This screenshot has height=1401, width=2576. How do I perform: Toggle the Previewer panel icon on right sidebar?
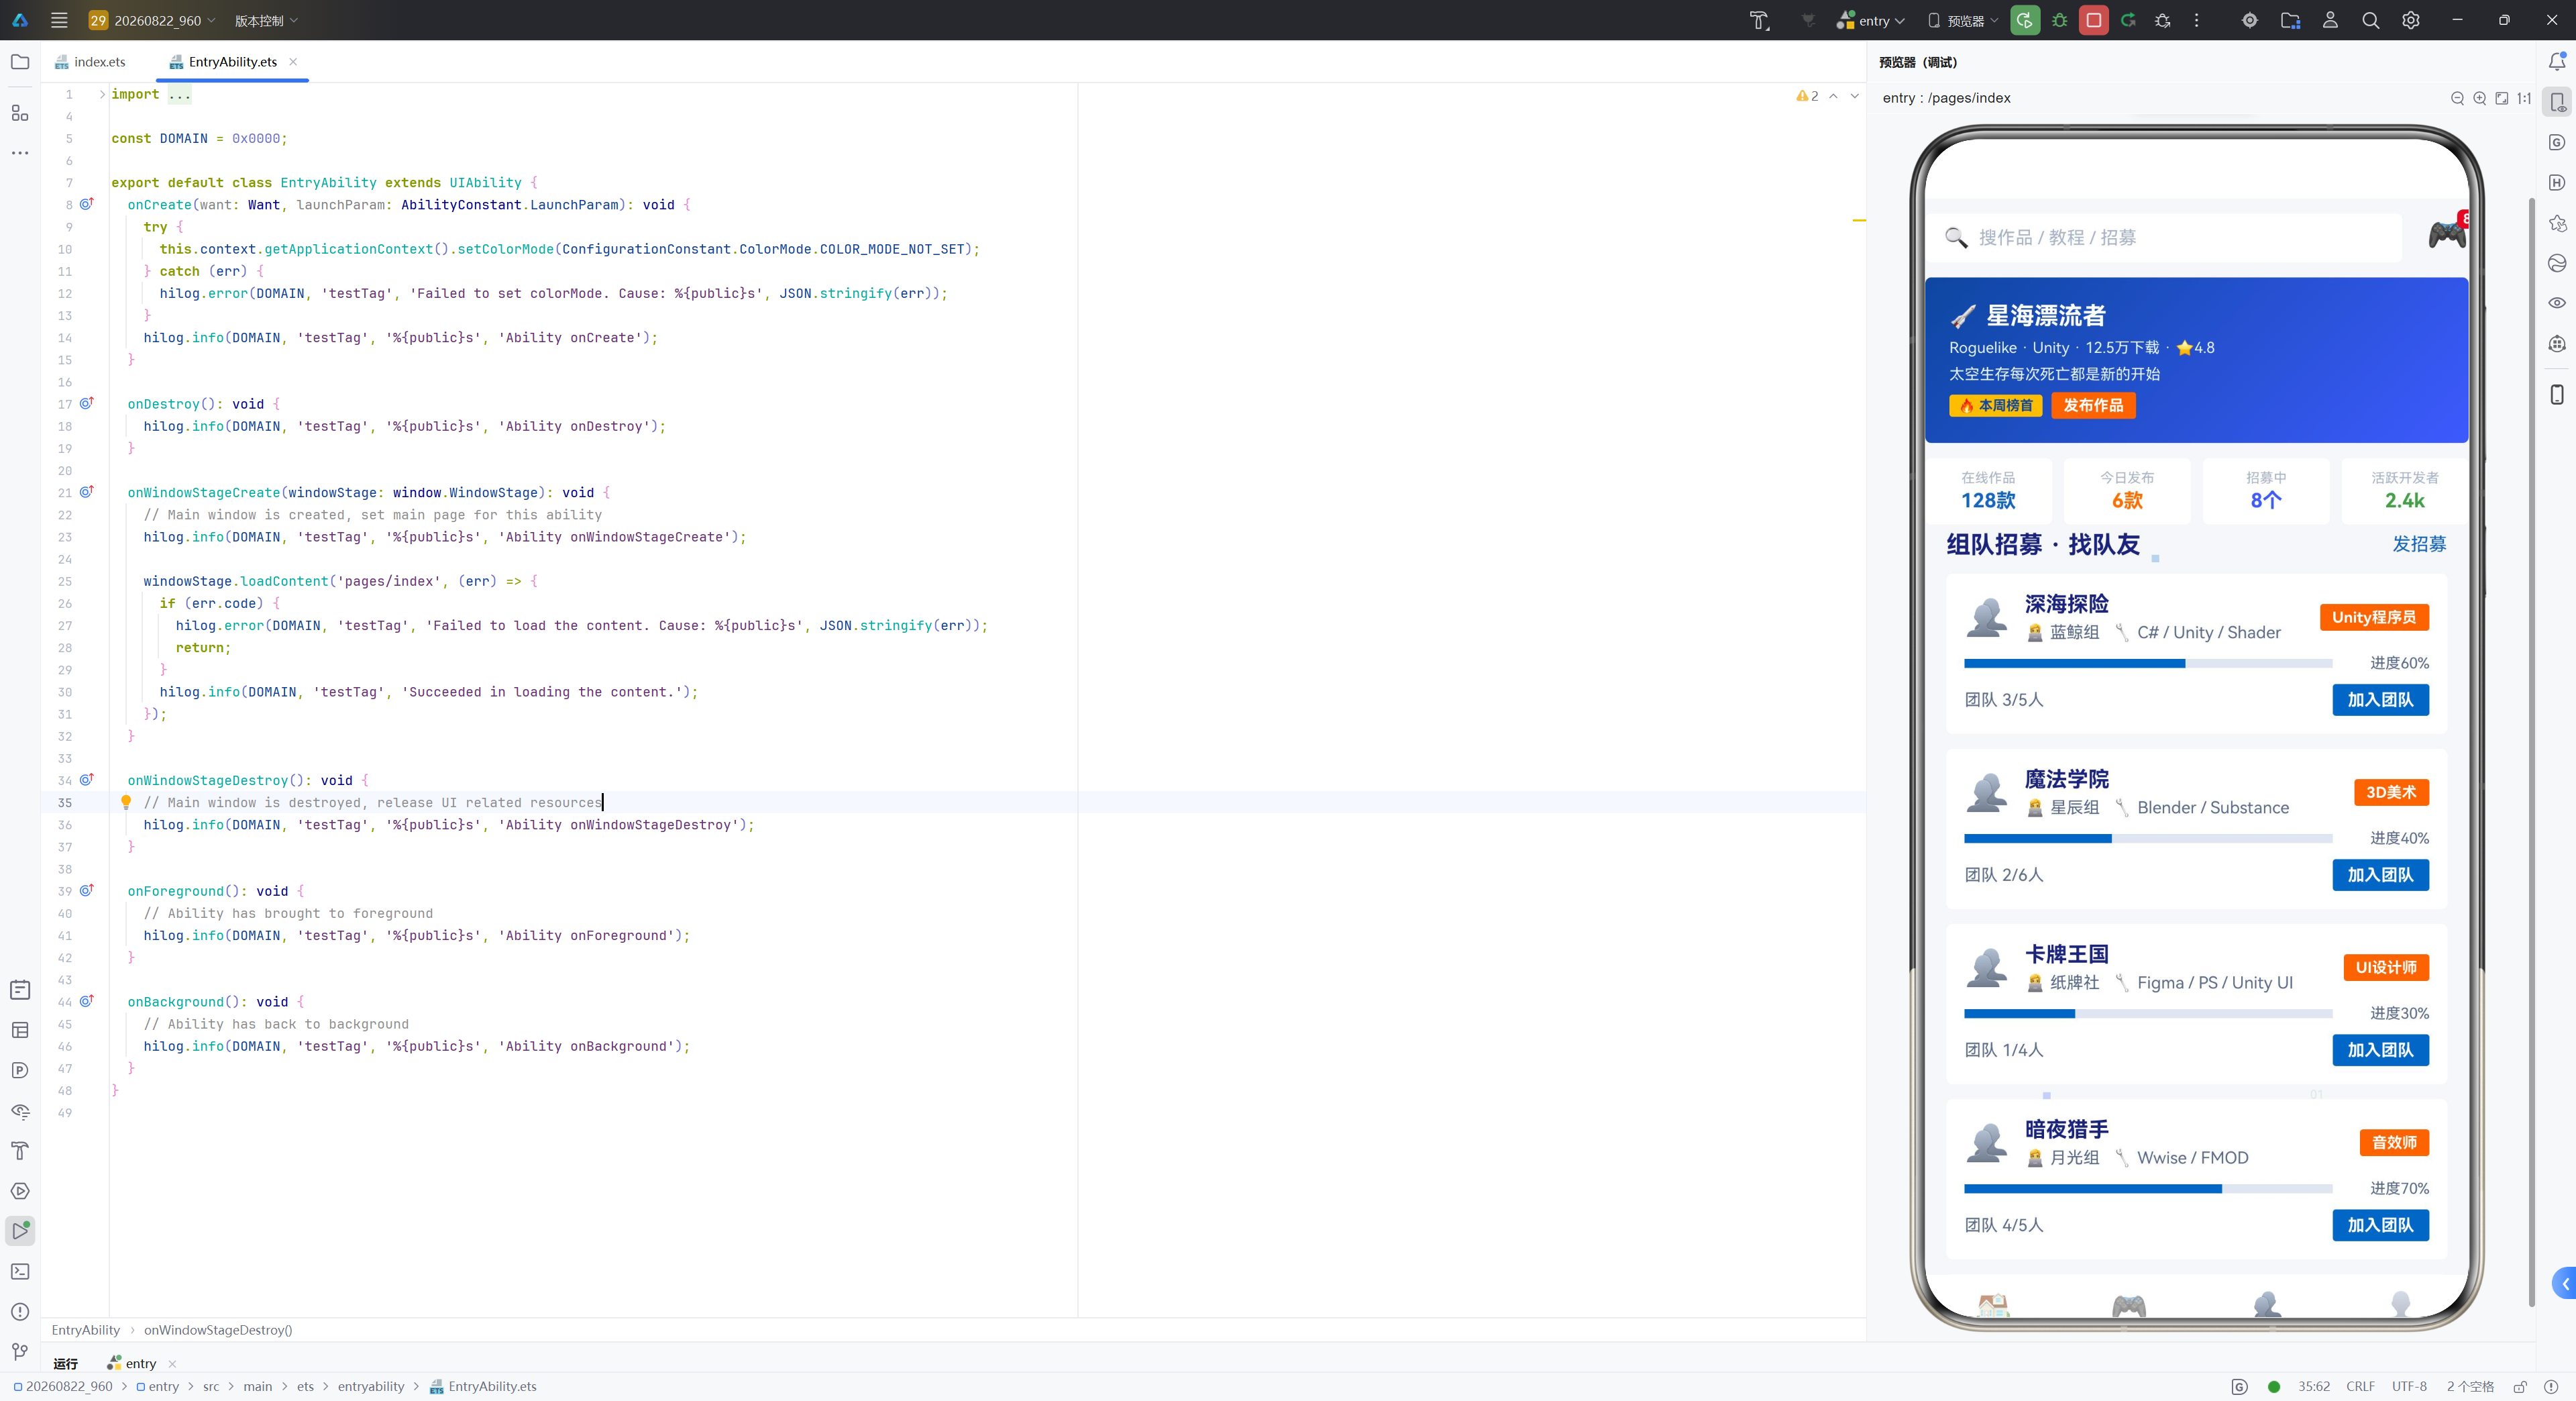coord(2557,102)
